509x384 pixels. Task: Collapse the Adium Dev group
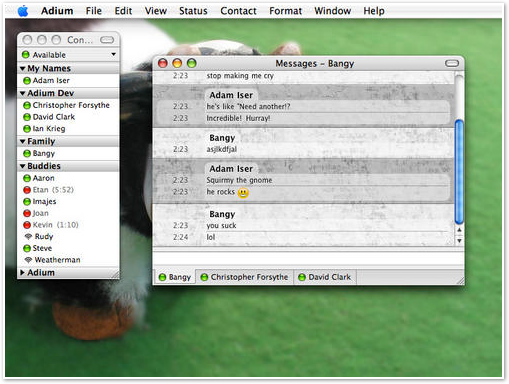23,93
